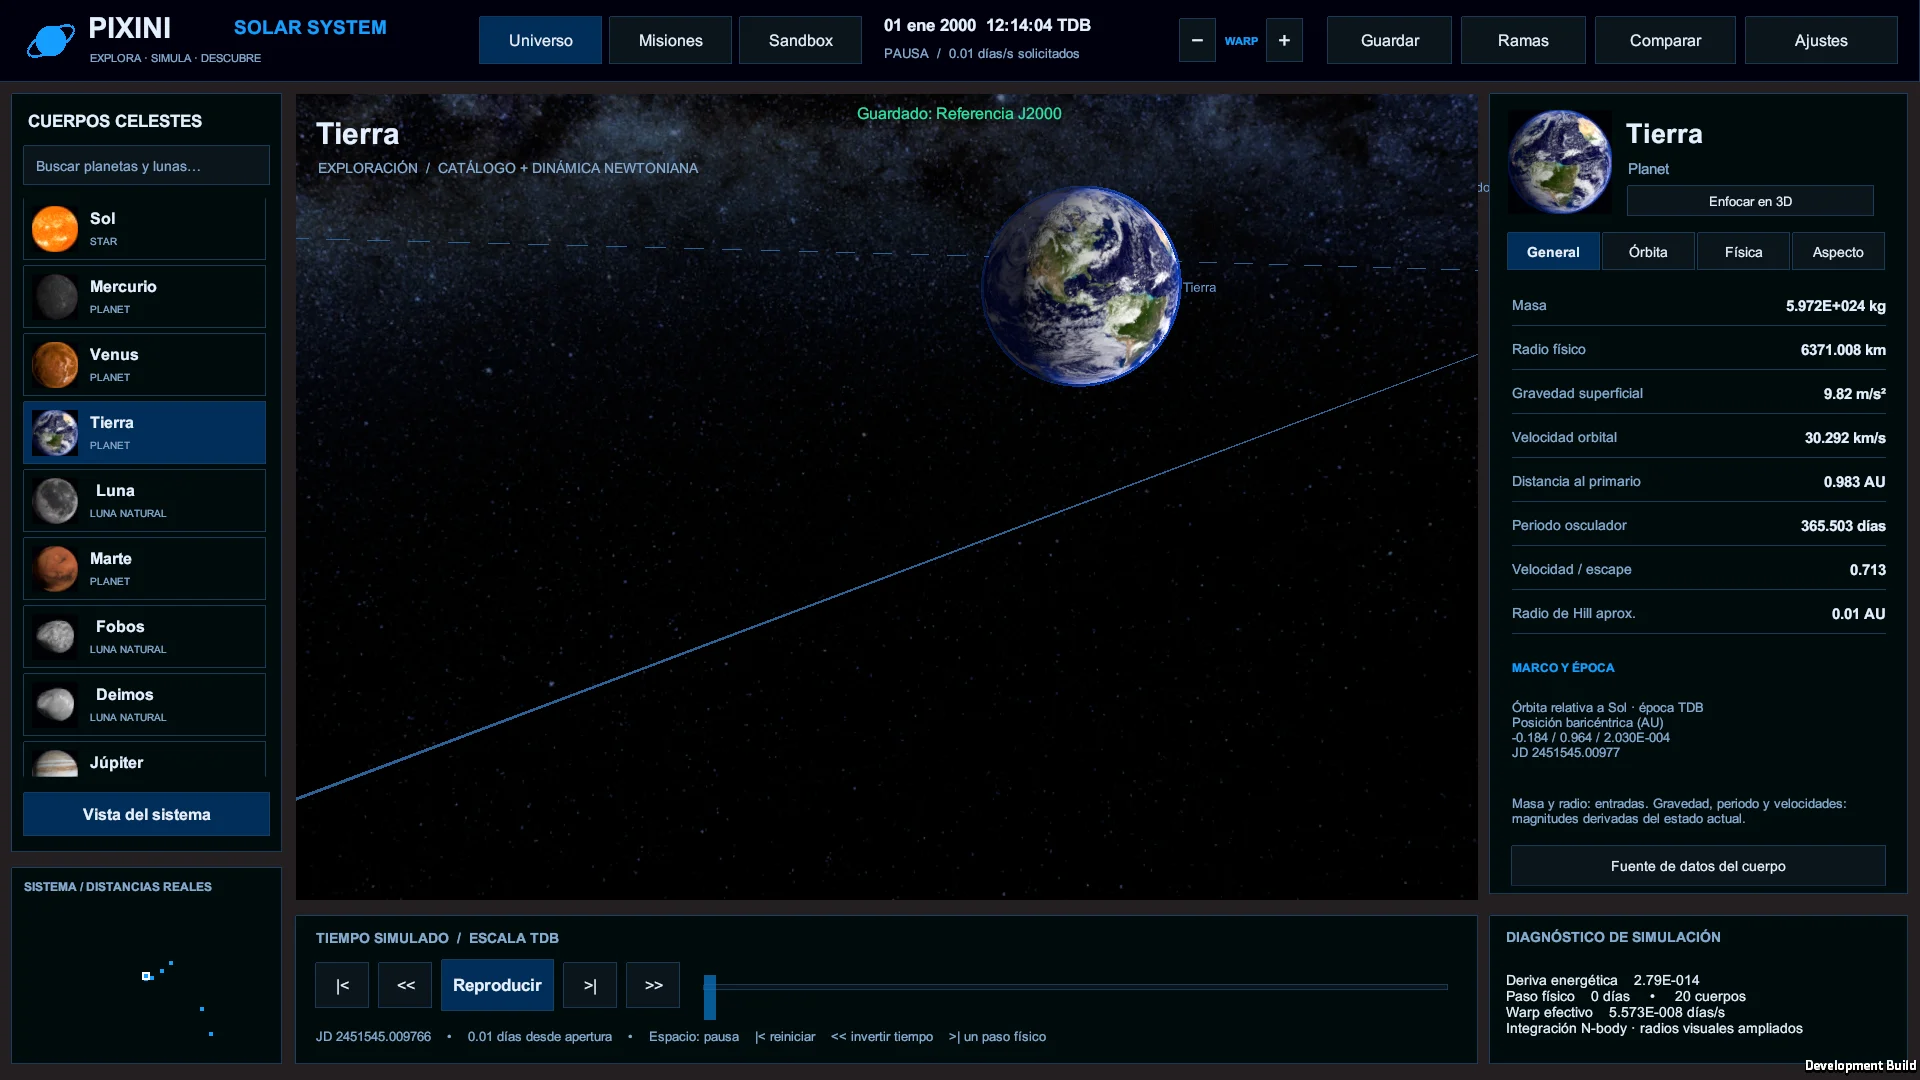Click the 3D Earth globe in viewport
The width and height of the screenshot is (1920, 1080).
coord(1080,286)
